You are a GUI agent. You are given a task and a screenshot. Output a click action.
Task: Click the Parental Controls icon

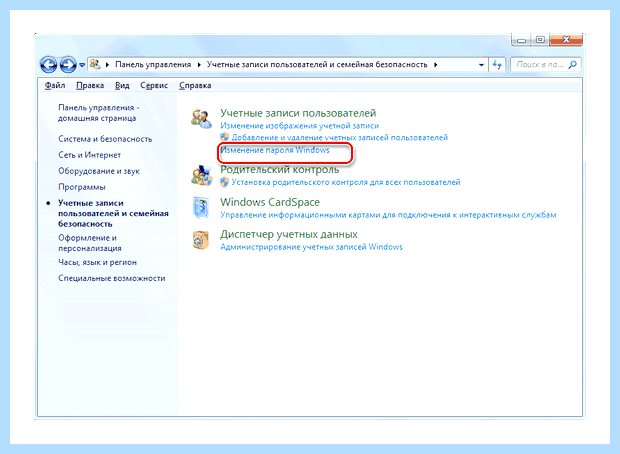pos(201,176)
